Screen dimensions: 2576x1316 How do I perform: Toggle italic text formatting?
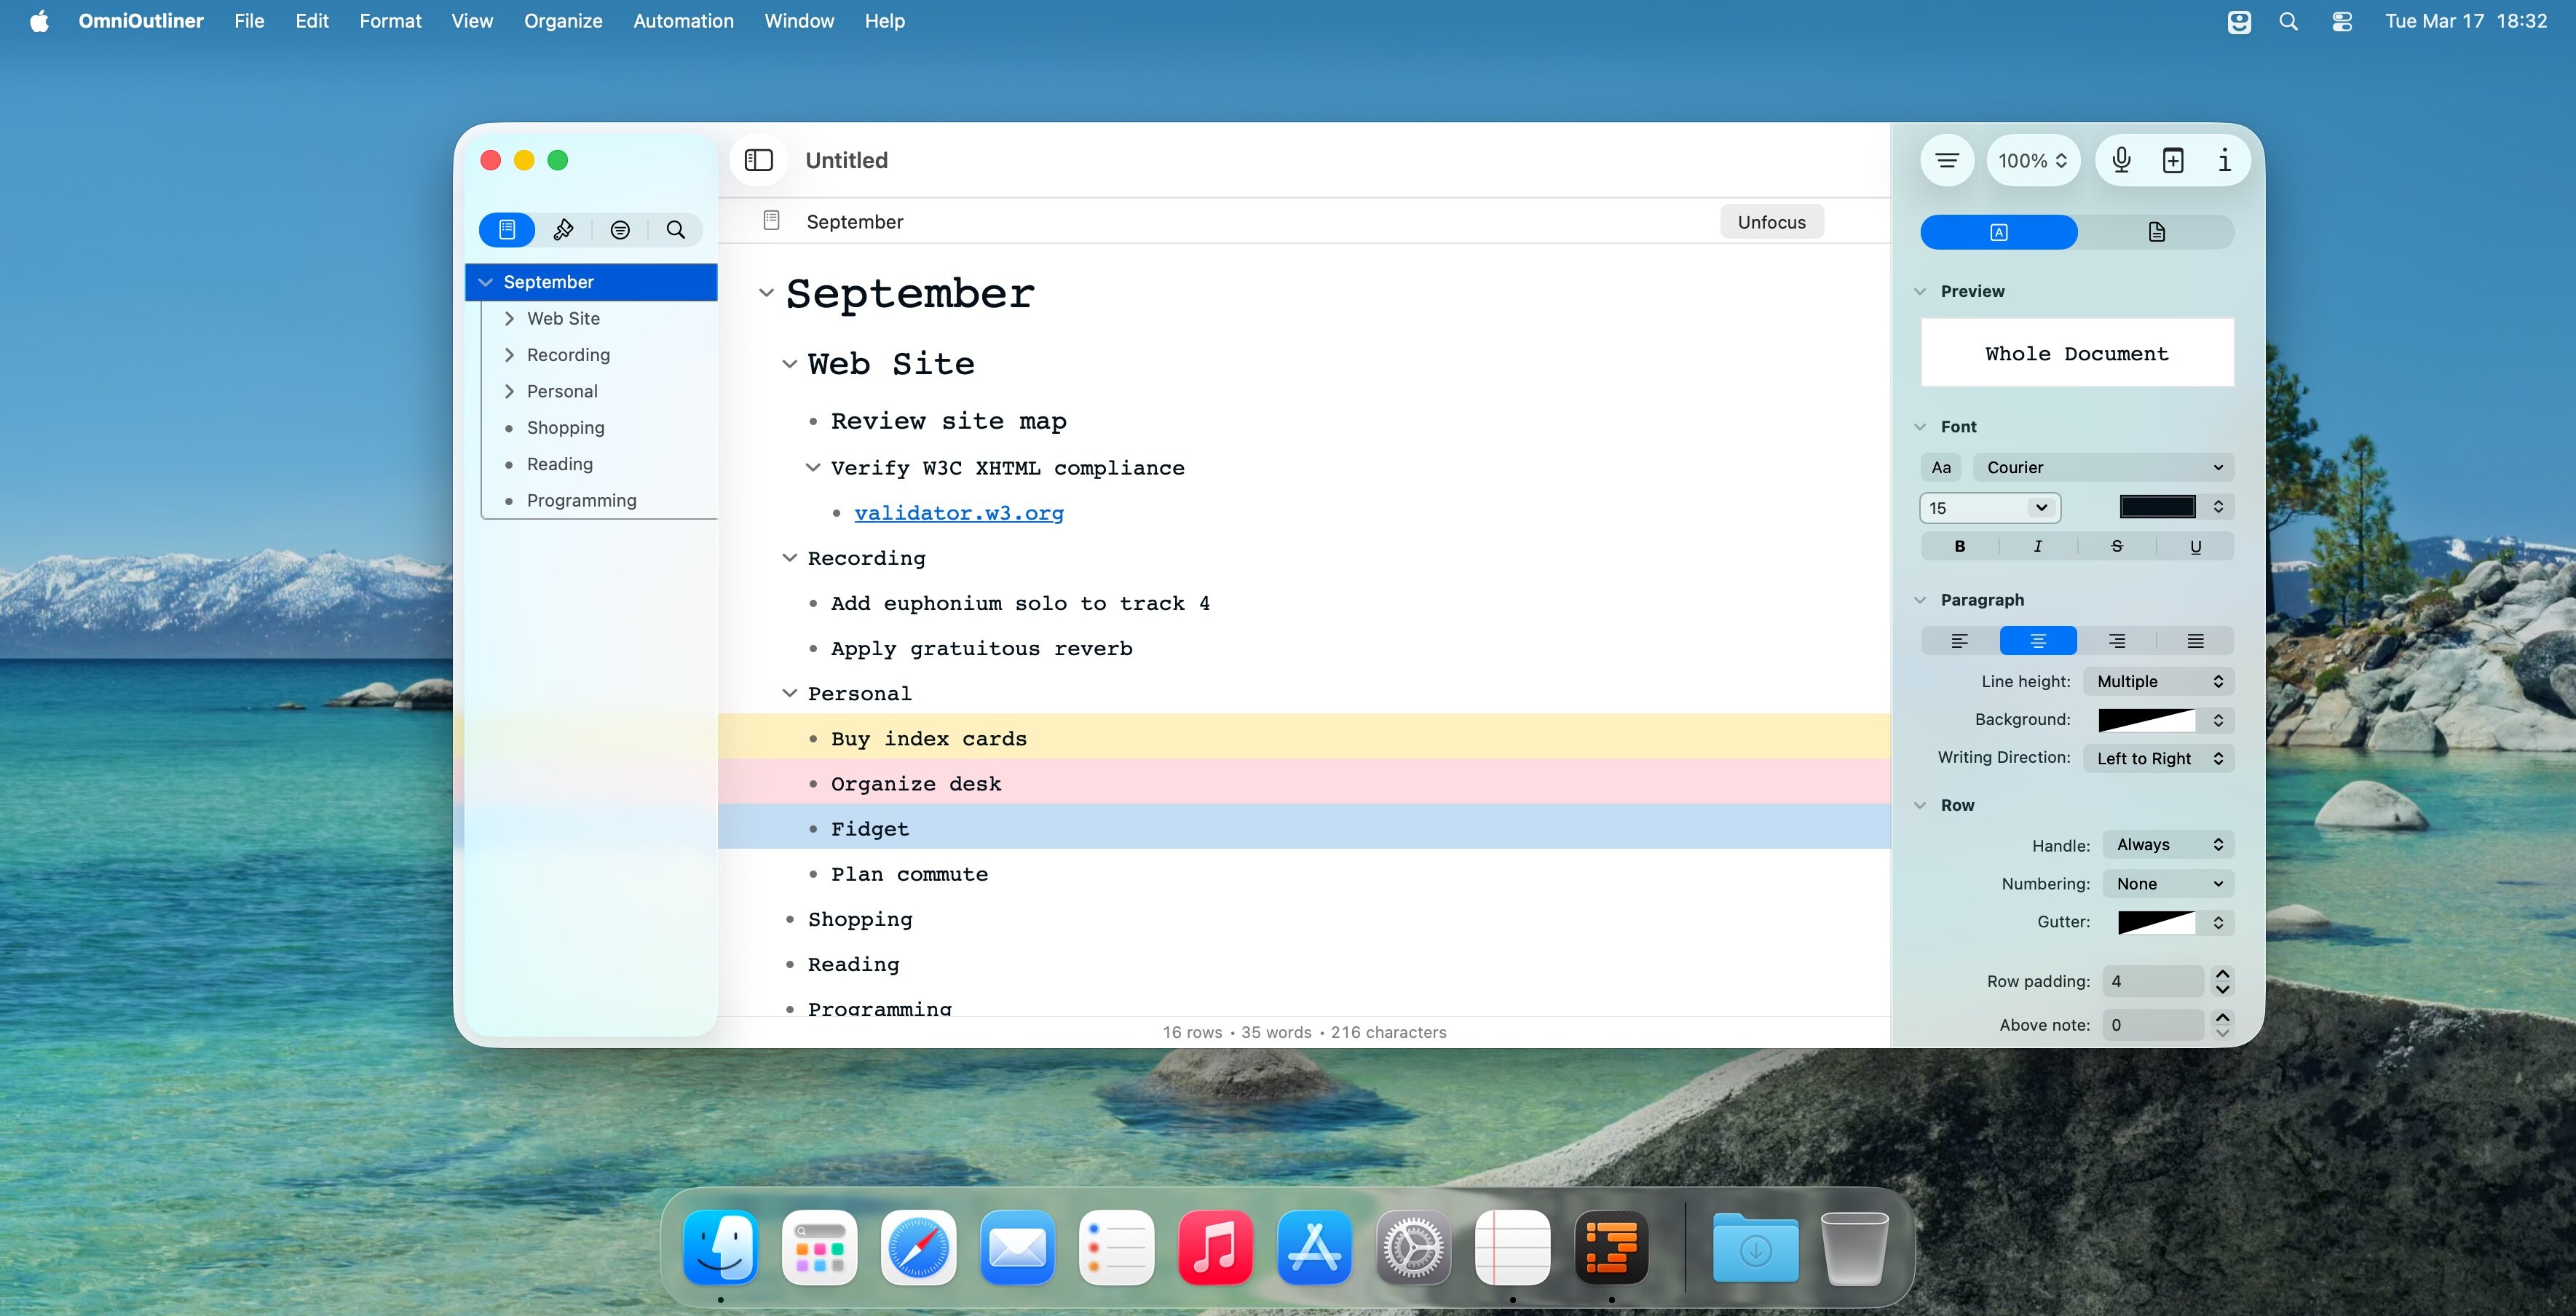(2038, 546)
